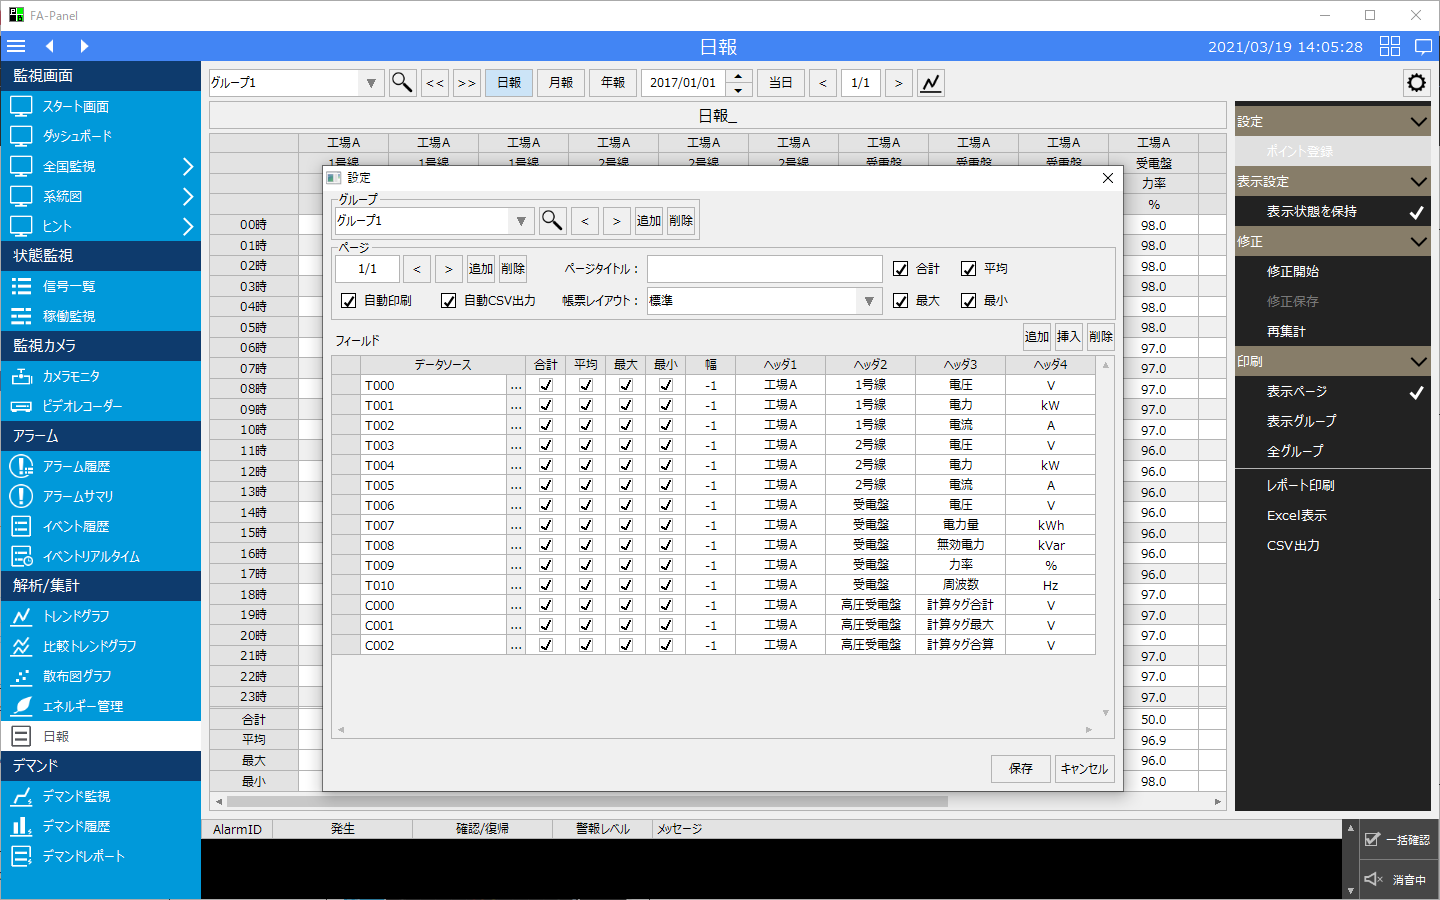Image resolution: width=1440 pixels, height=900 pixels.
Task: Click the 当日 button in the toolbar
Action: point(781,83)
